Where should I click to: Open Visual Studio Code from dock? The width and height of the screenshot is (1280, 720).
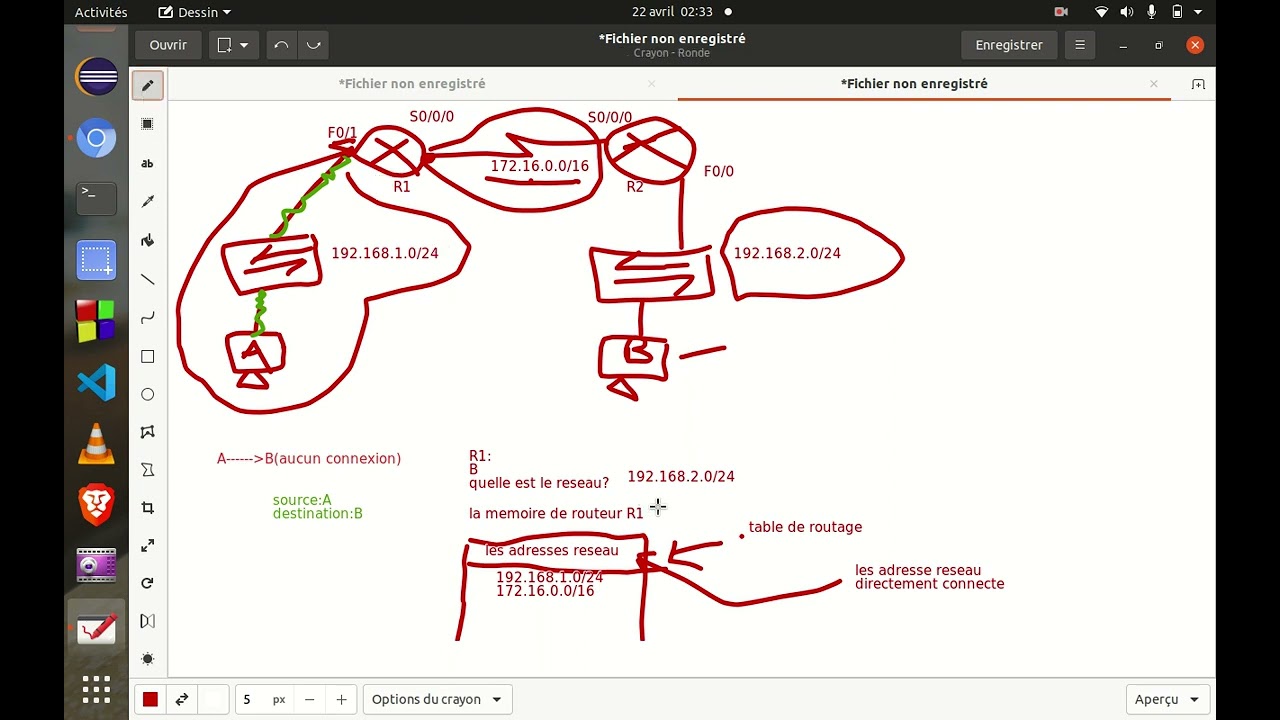pyautogui.click(x=97, y=383)
